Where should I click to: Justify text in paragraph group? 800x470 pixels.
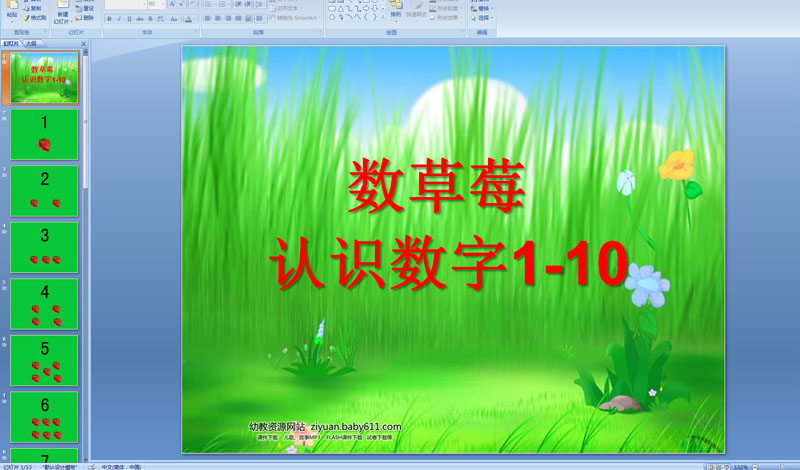(x=238, y=18)
